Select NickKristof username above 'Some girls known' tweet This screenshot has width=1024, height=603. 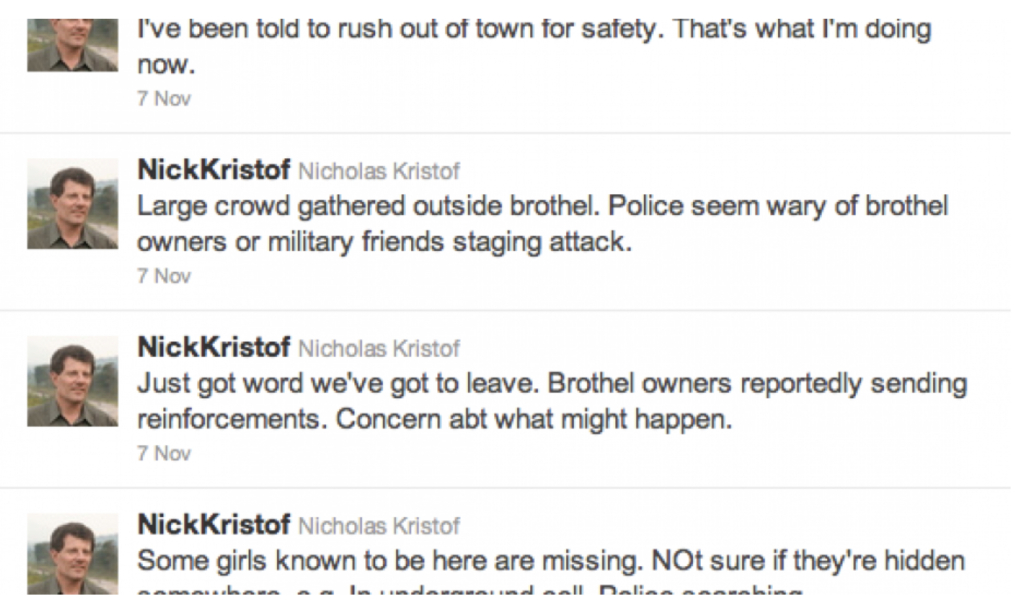213,525
